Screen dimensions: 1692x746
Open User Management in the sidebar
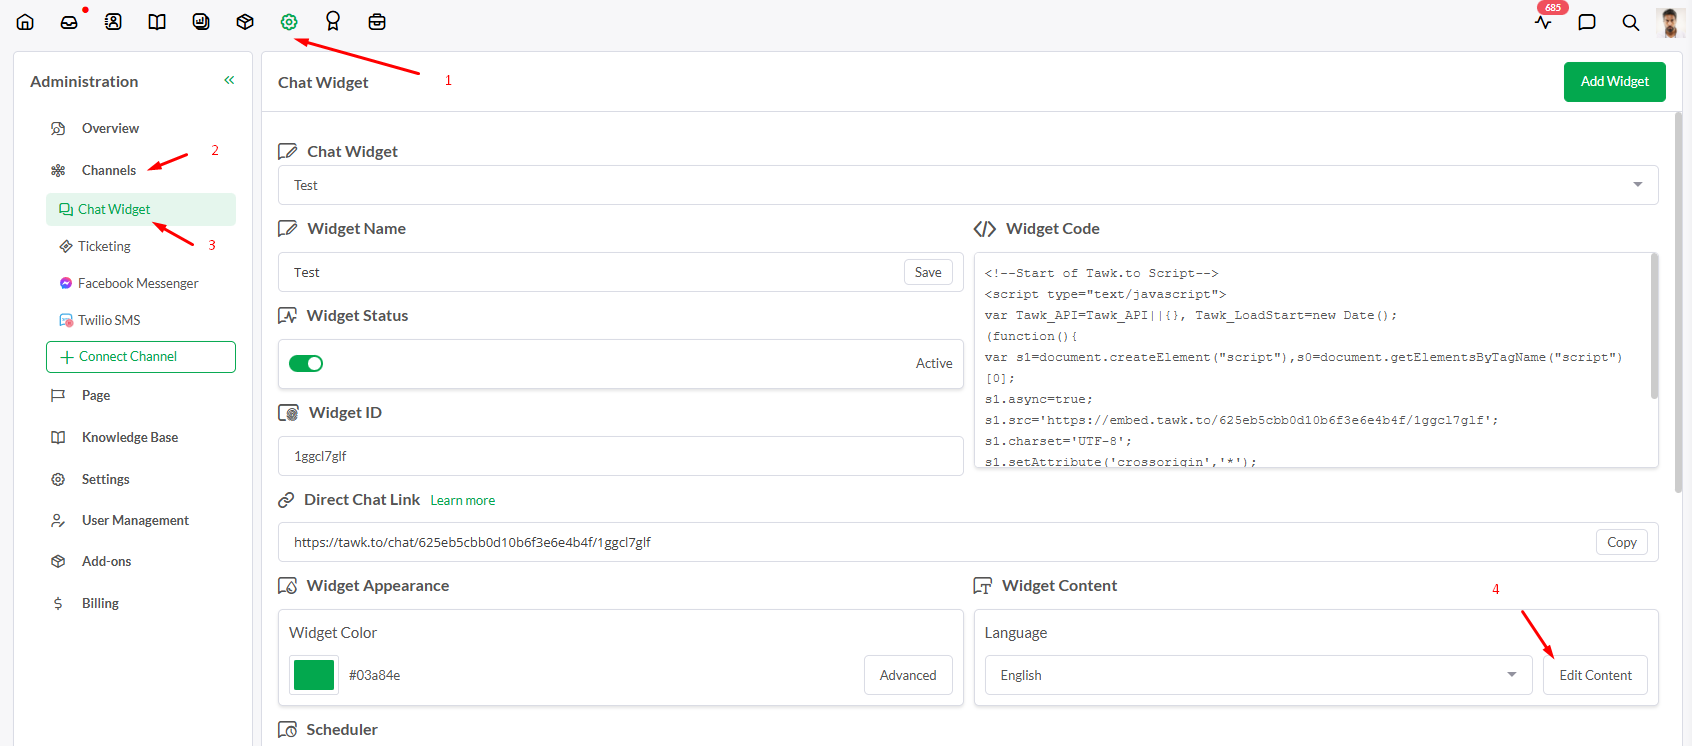pyautogui.click(x=135, y=520)
